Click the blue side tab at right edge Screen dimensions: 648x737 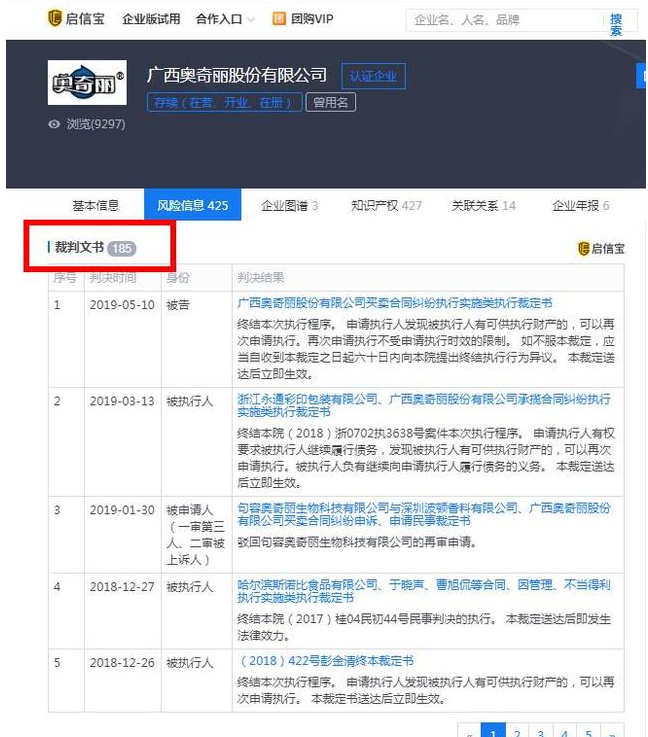(x=641, y=76)
